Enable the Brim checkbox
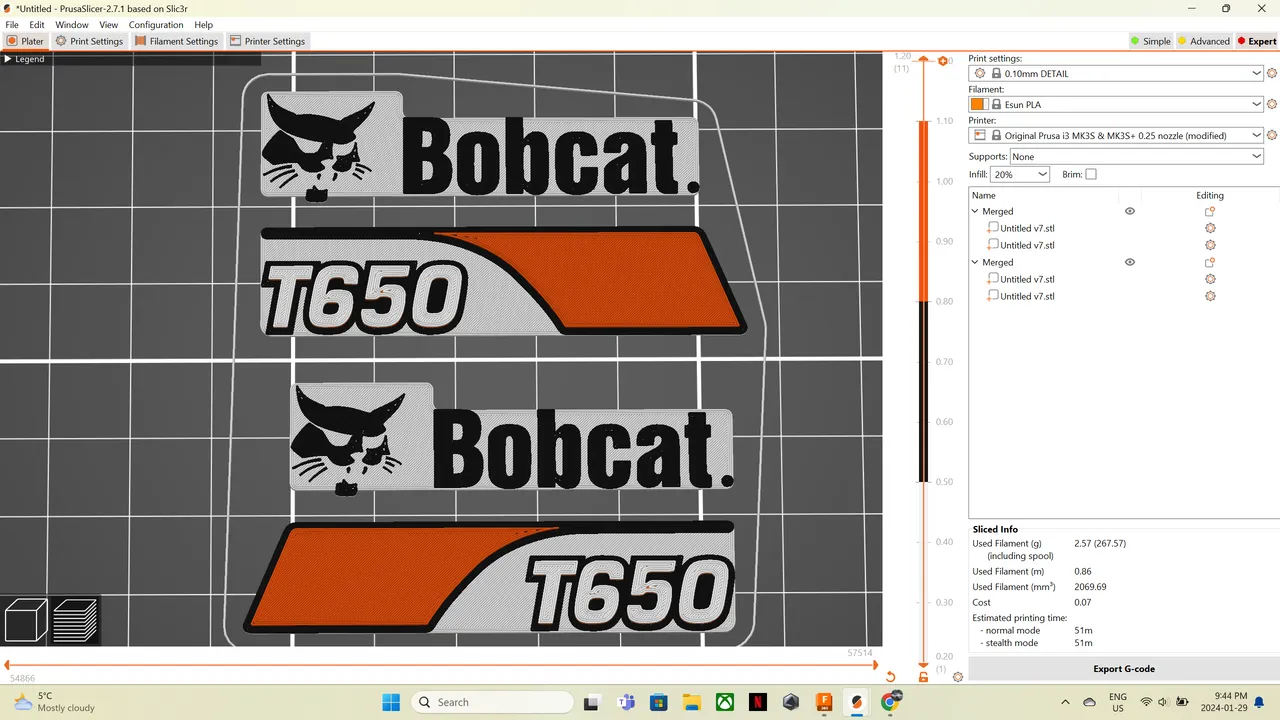Viewport: 1280px width, 720px height. (x=1091, y=174)
